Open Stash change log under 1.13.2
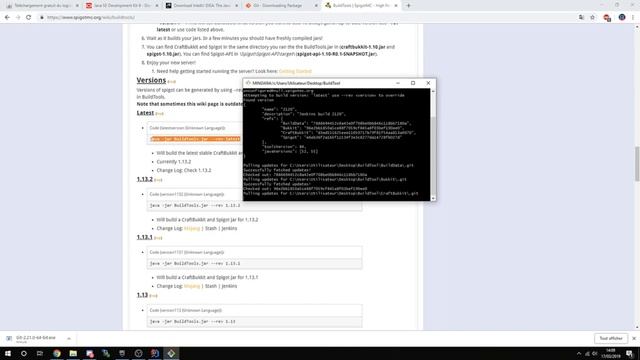Screen dimensions: 640x360 211,229
